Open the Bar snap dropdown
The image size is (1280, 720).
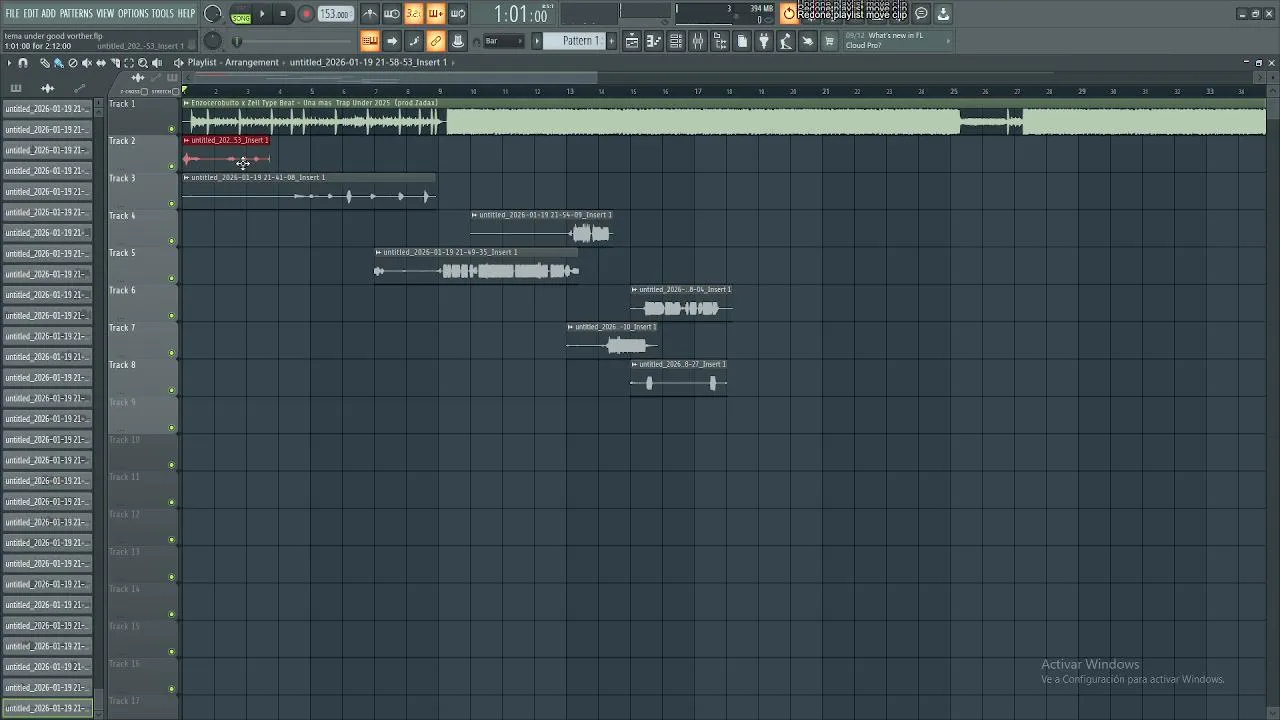[x=503, y=41]
